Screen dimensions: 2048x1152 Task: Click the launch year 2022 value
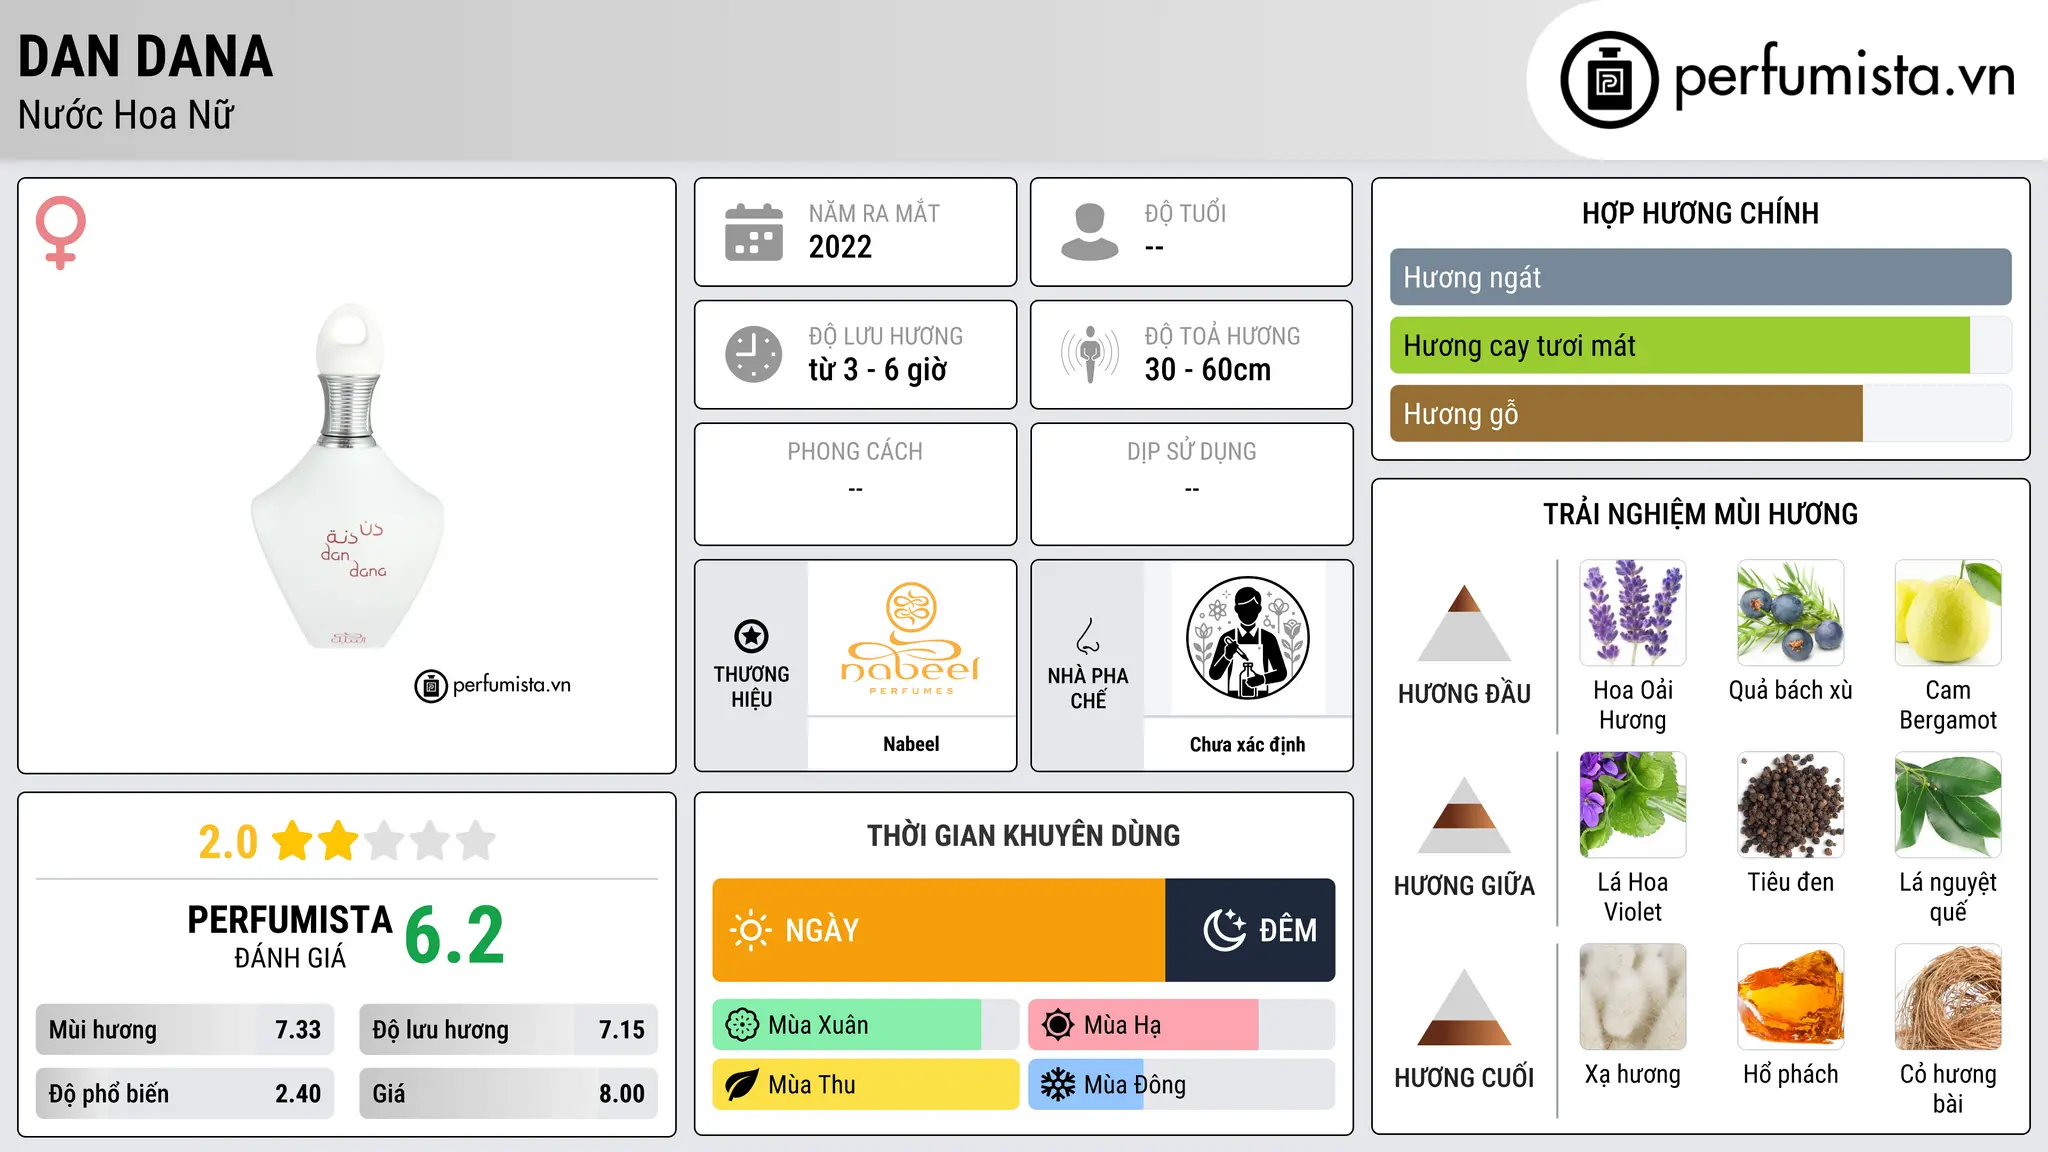pyautogui.click(x=840, y=247)
